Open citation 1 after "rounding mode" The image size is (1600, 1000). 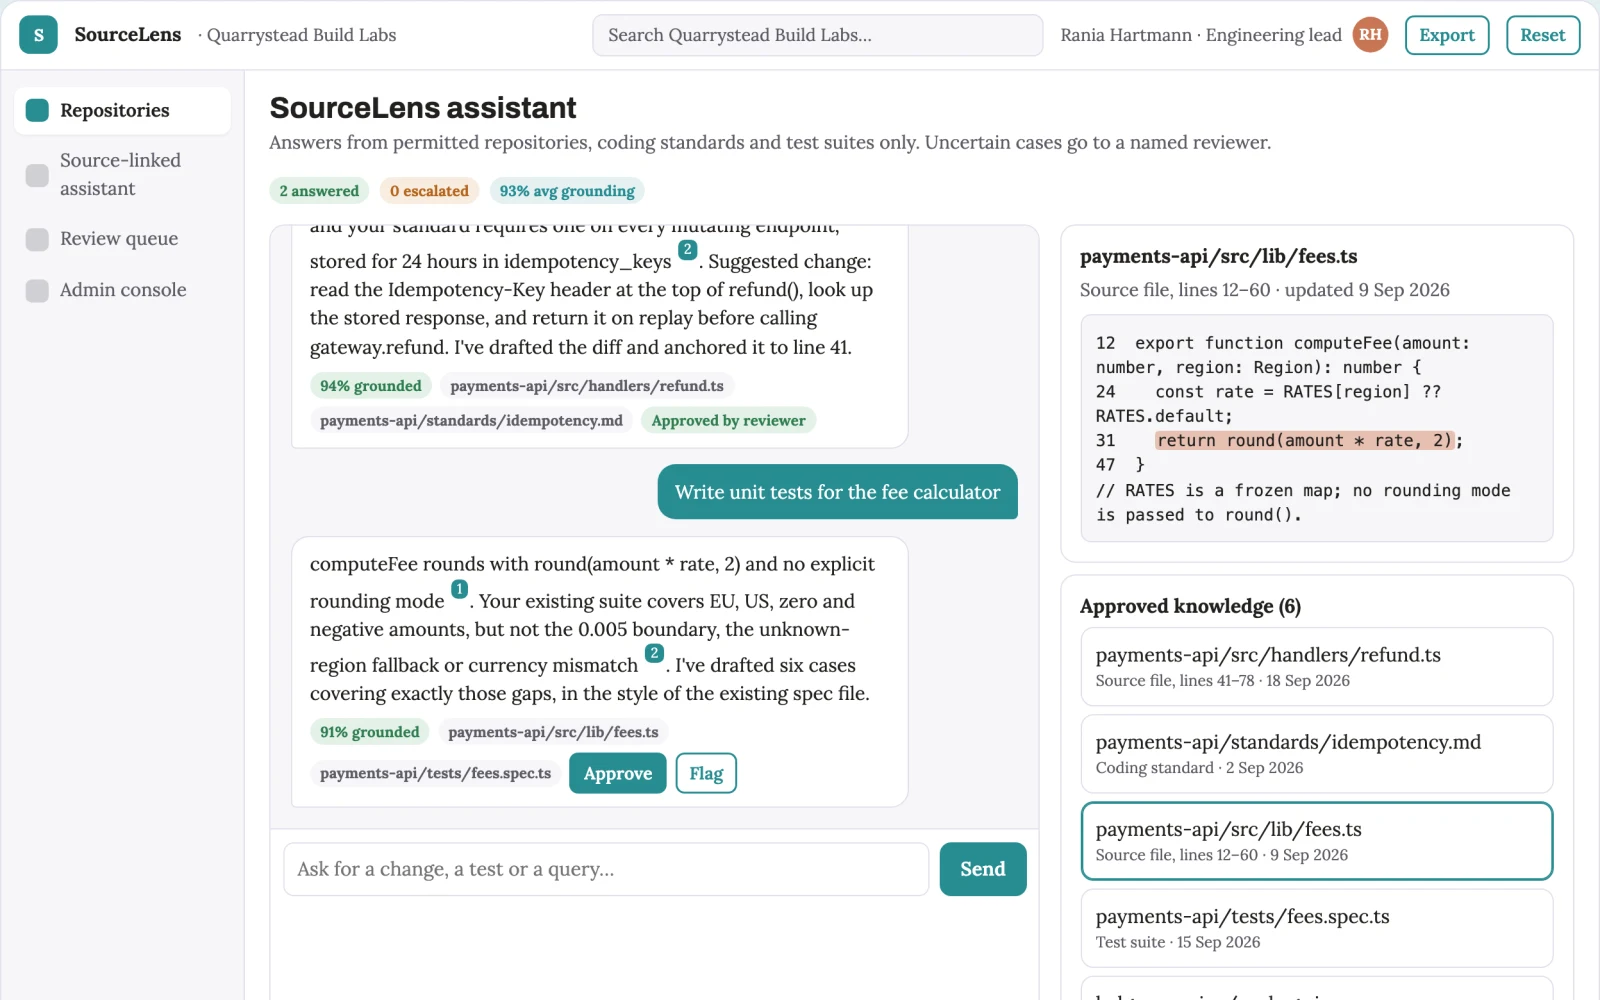(x=459, y=590)
